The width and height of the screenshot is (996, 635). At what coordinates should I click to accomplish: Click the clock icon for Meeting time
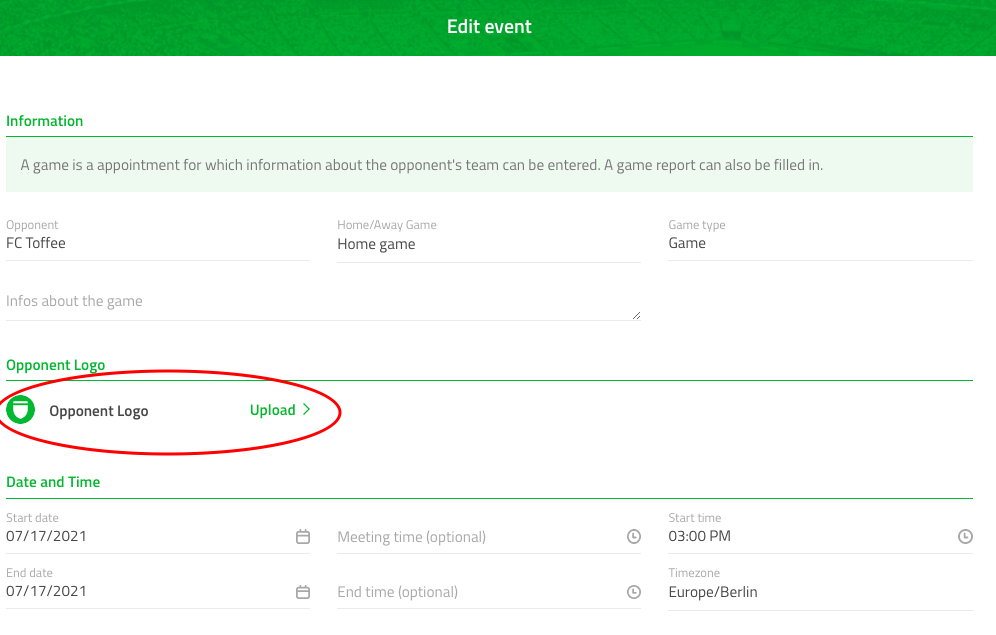(633, 536)
